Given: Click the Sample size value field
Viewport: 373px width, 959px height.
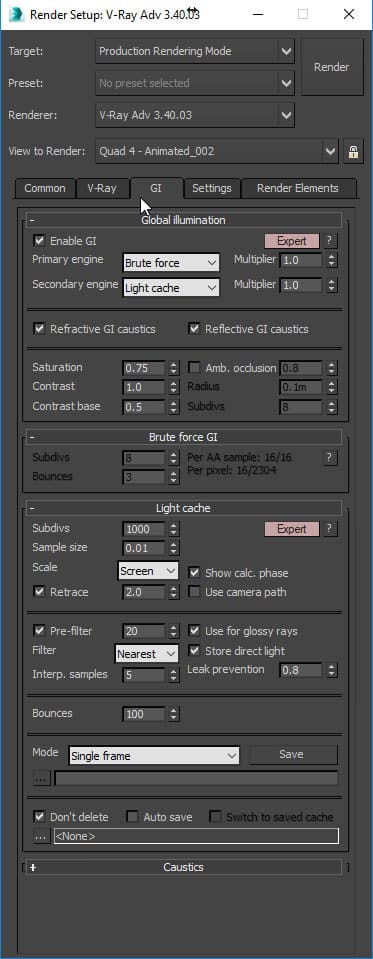Looking at the screenshot, I should point(144,548).
